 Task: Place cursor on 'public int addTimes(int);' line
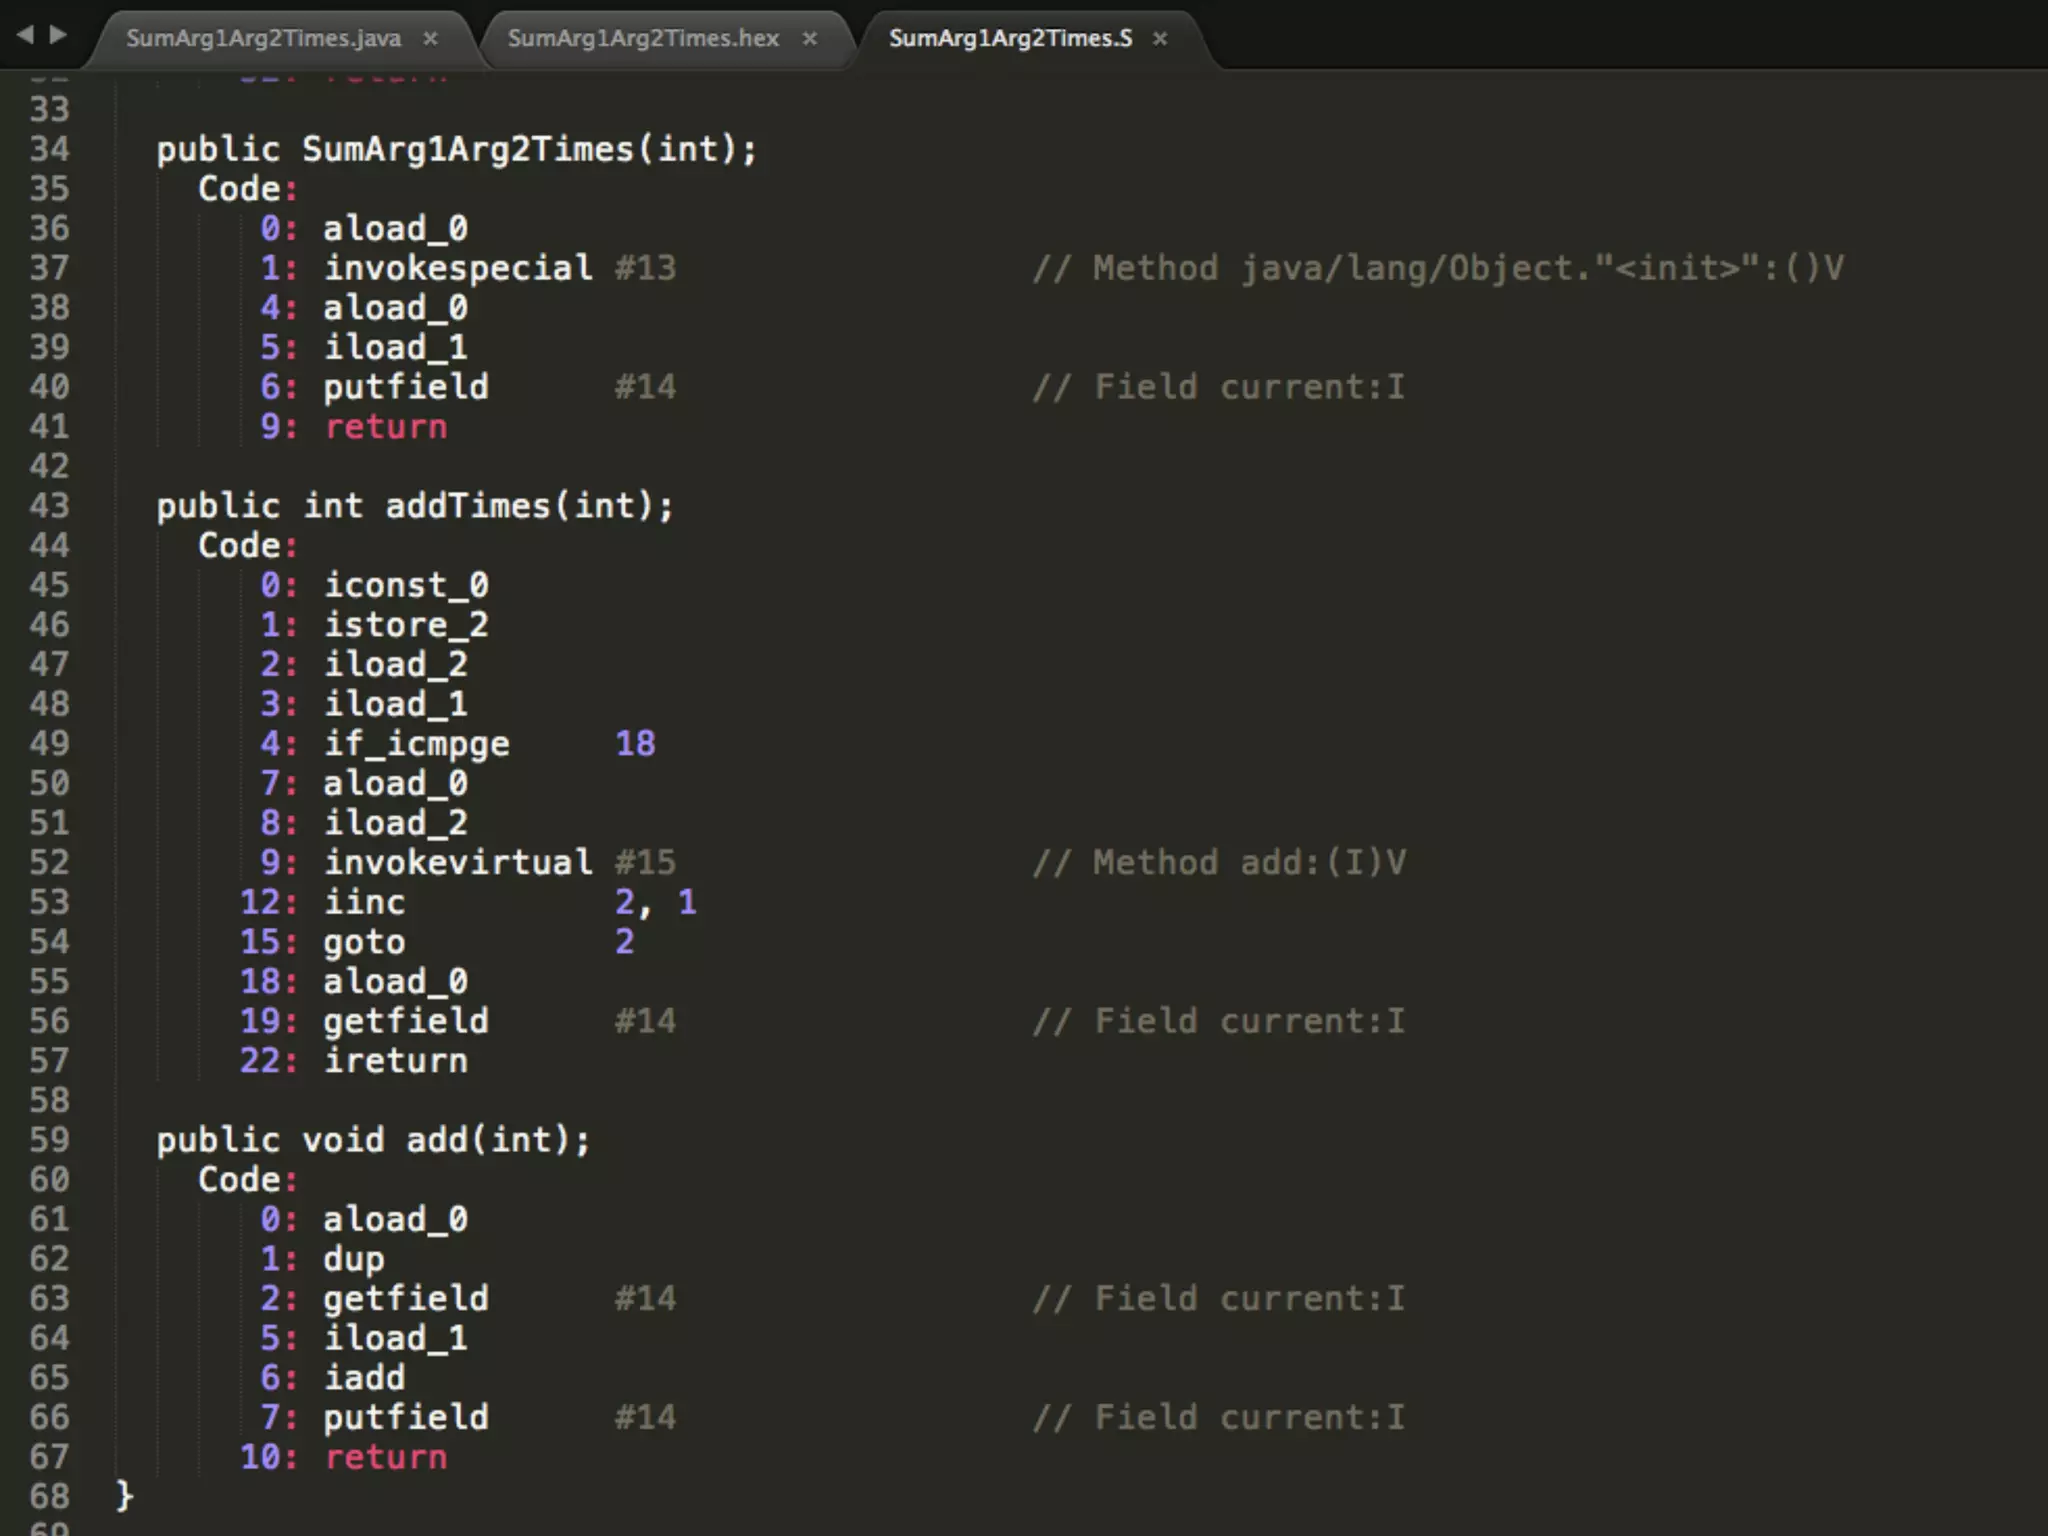coord(415,505)
